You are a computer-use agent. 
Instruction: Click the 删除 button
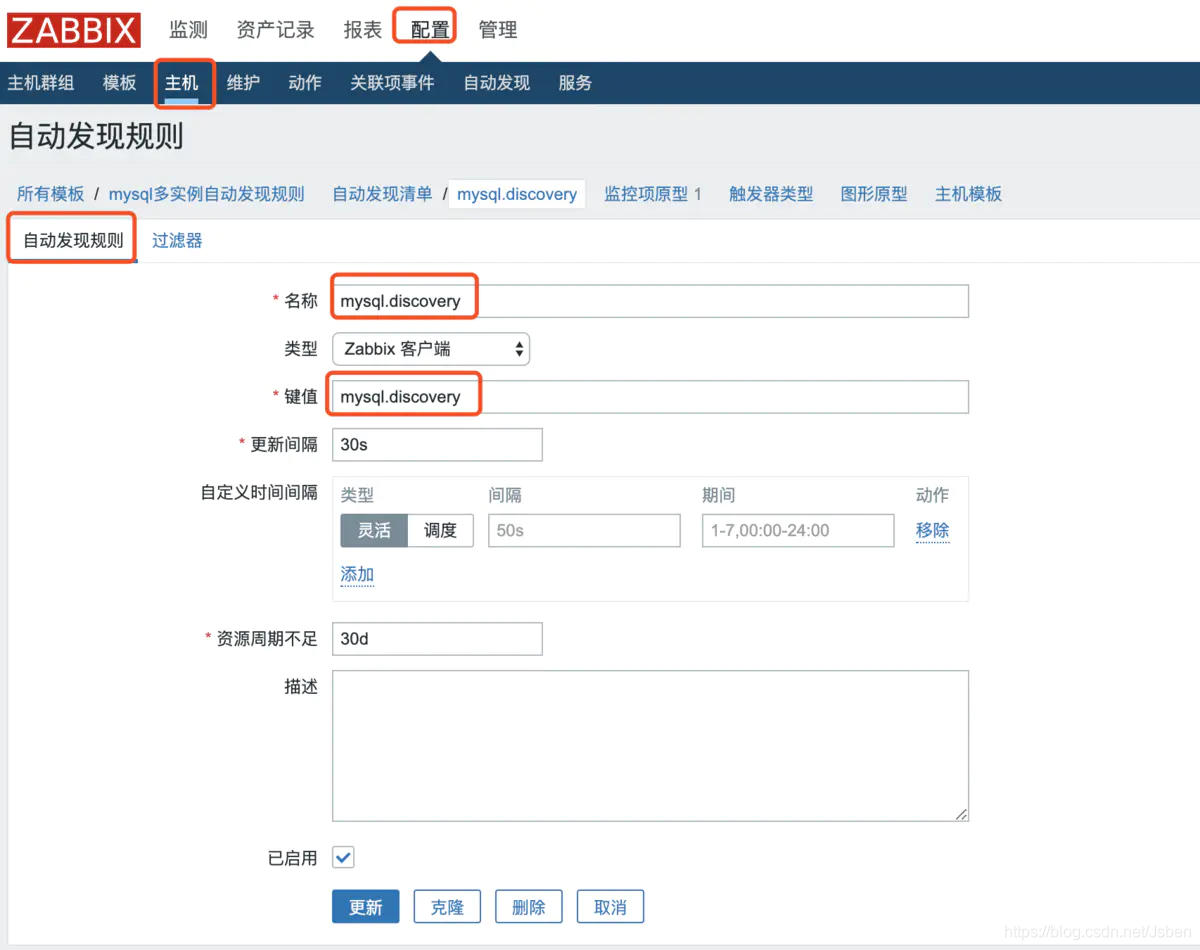[x=529, y=907]
